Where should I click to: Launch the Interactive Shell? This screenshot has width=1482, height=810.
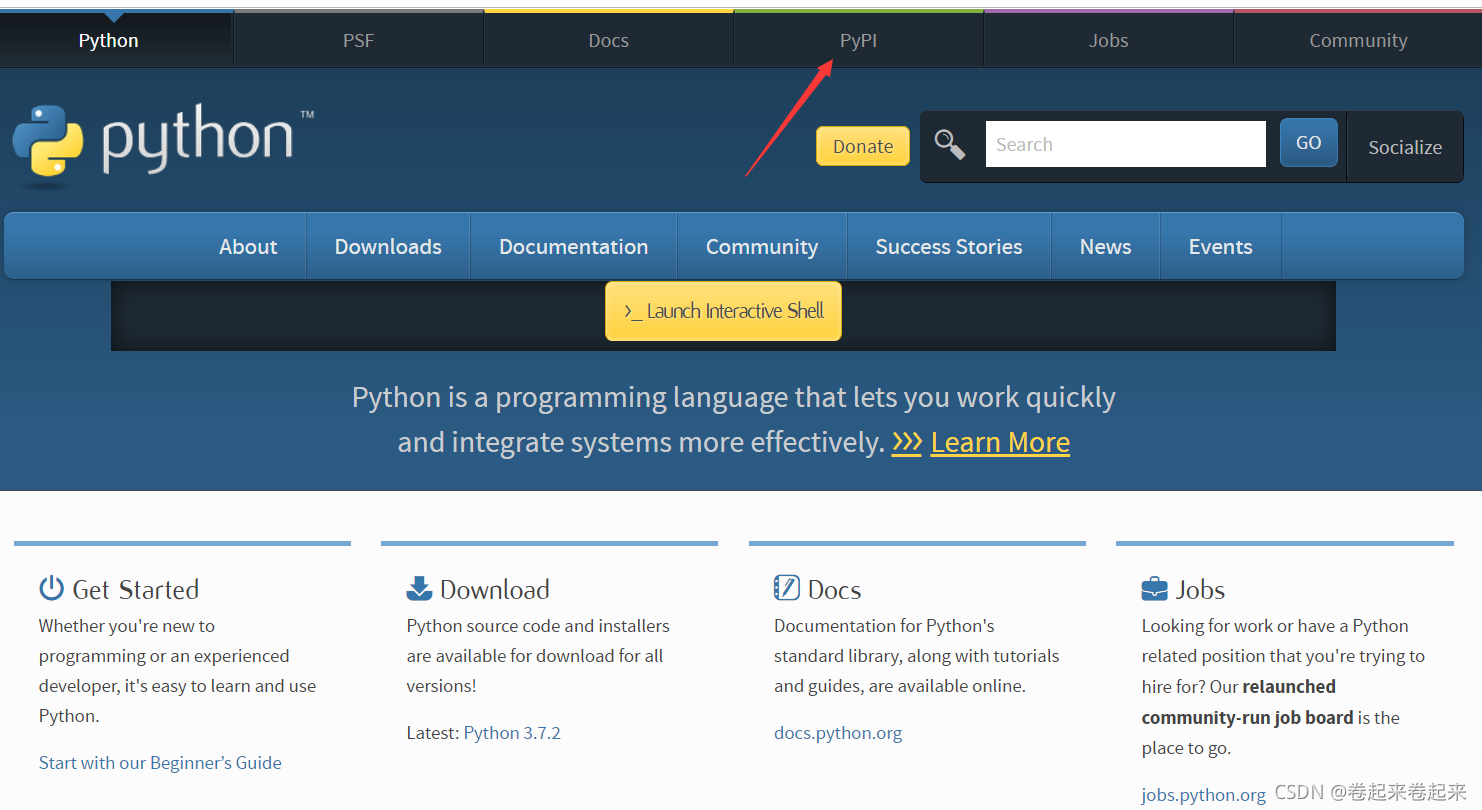[x=723, y=311]
